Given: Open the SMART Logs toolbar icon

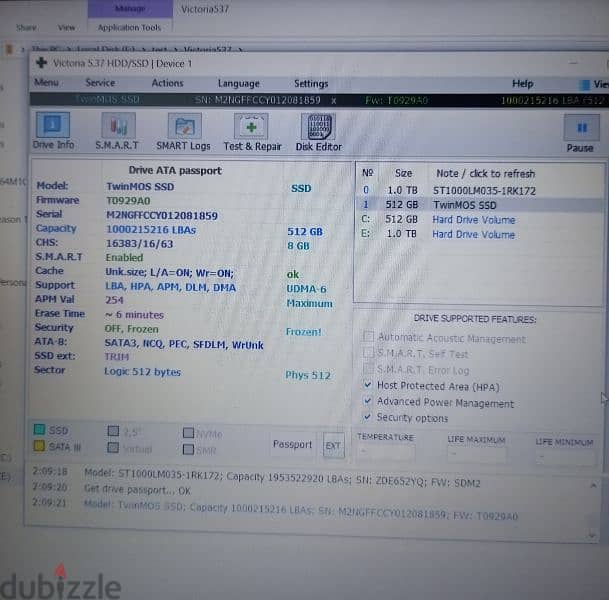Looking at the screenshot, I should click(x=184, y=126).
